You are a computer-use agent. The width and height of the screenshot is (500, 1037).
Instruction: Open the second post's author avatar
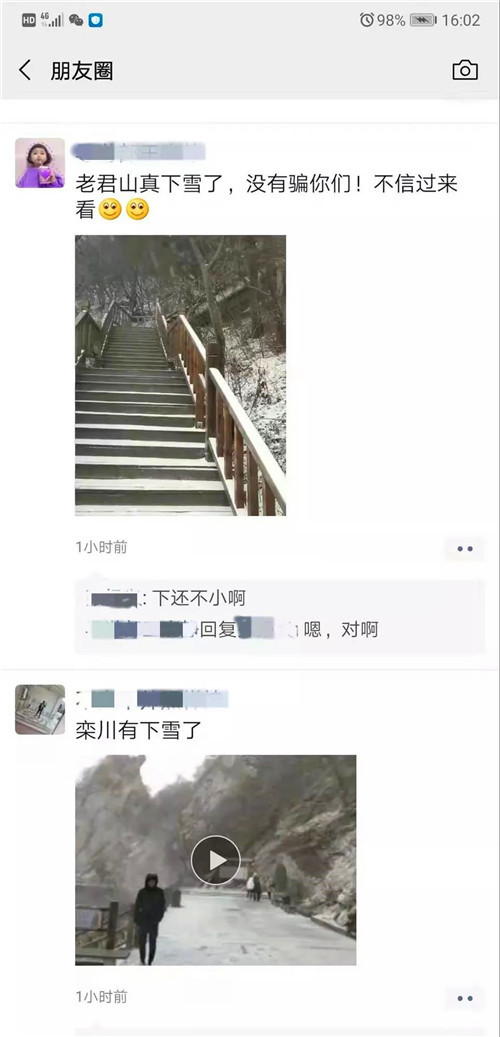[40, 710]
